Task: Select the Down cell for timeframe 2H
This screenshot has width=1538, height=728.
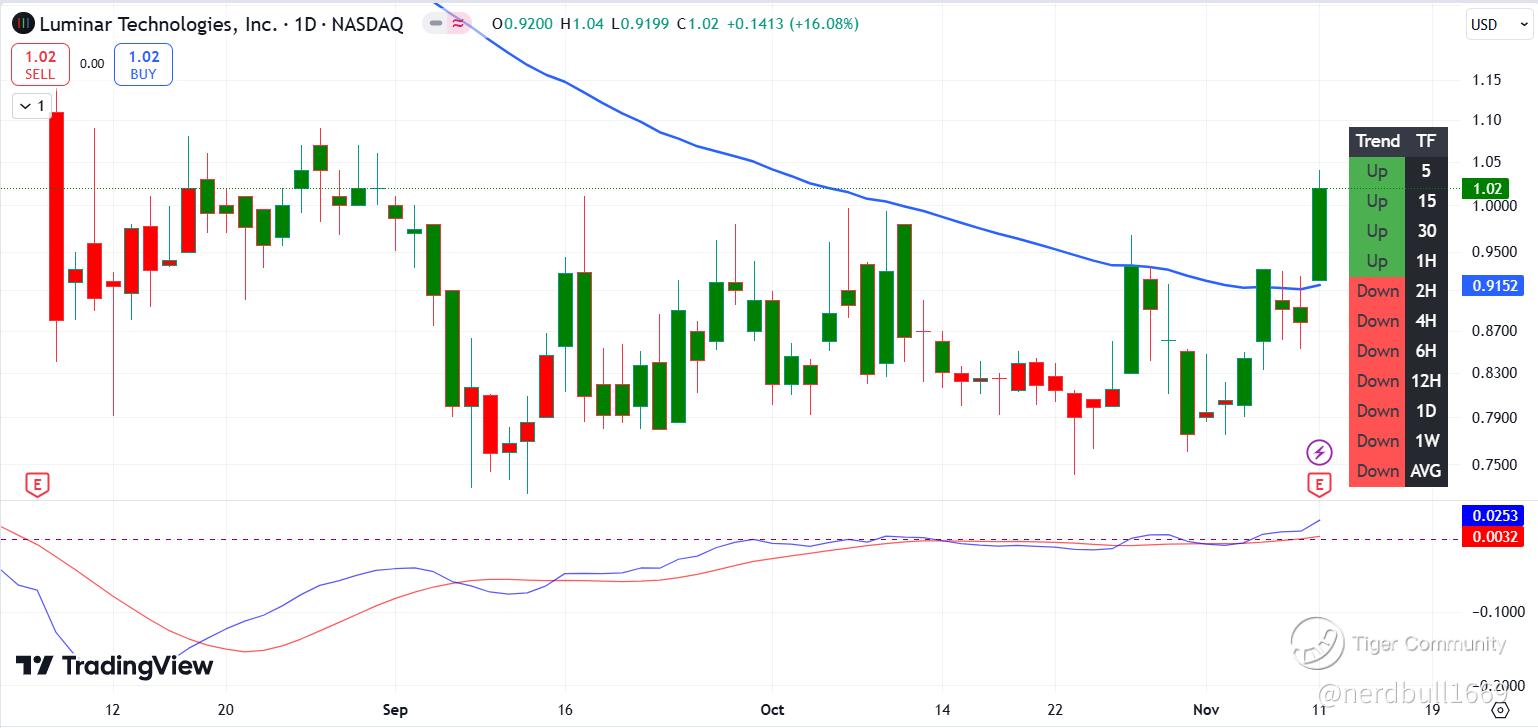Action: point(1377,291)
